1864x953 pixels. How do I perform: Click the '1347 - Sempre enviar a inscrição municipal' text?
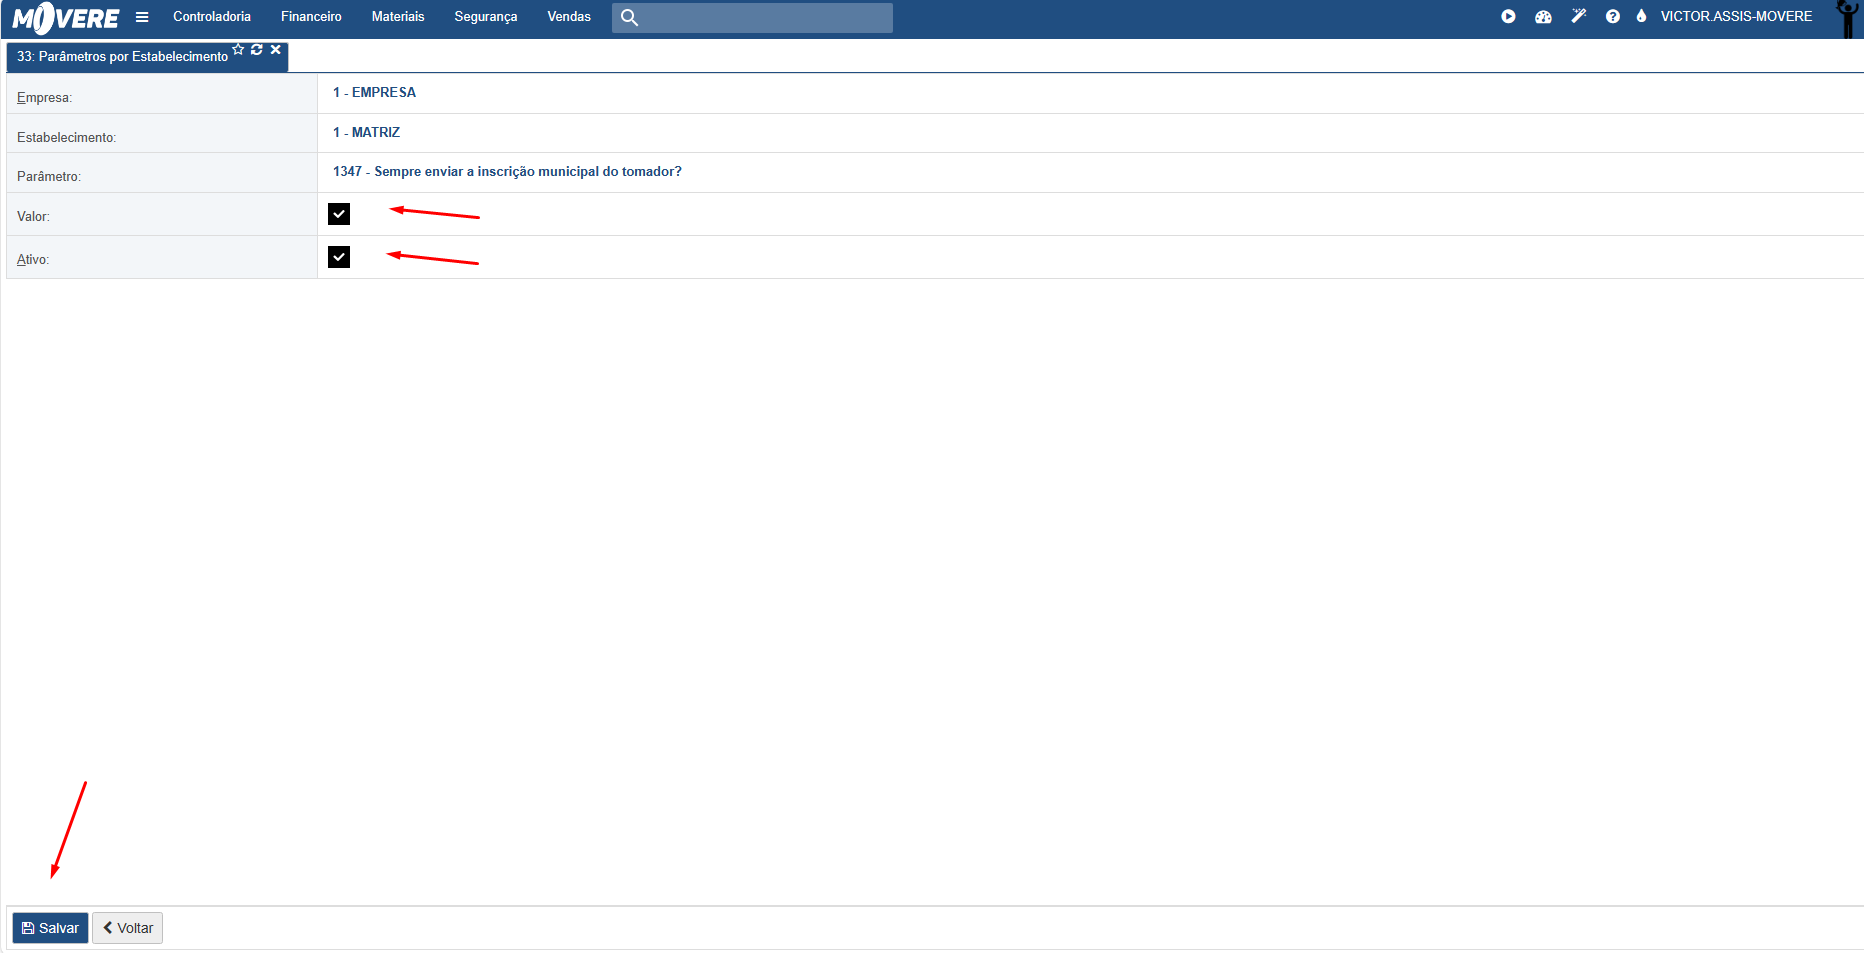tap(507, 172)
